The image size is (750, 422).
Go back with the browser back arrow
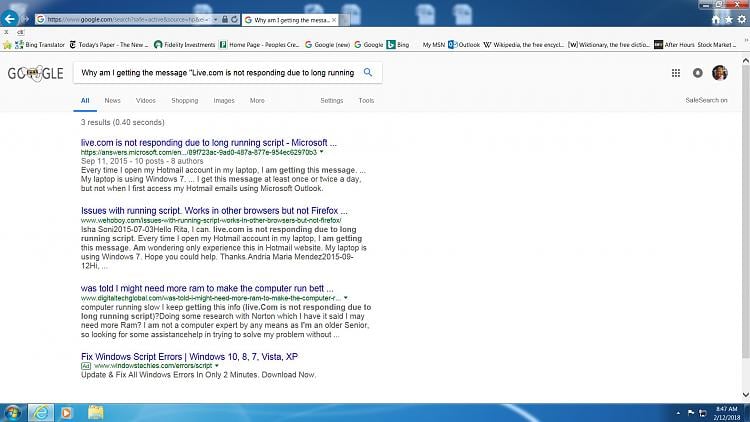pyautogui.click(x=10, y=19)
